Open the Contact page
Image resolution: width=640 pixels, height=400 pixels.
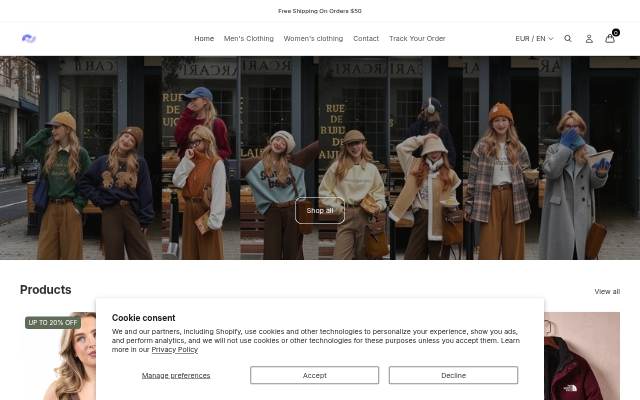(366, 38)
